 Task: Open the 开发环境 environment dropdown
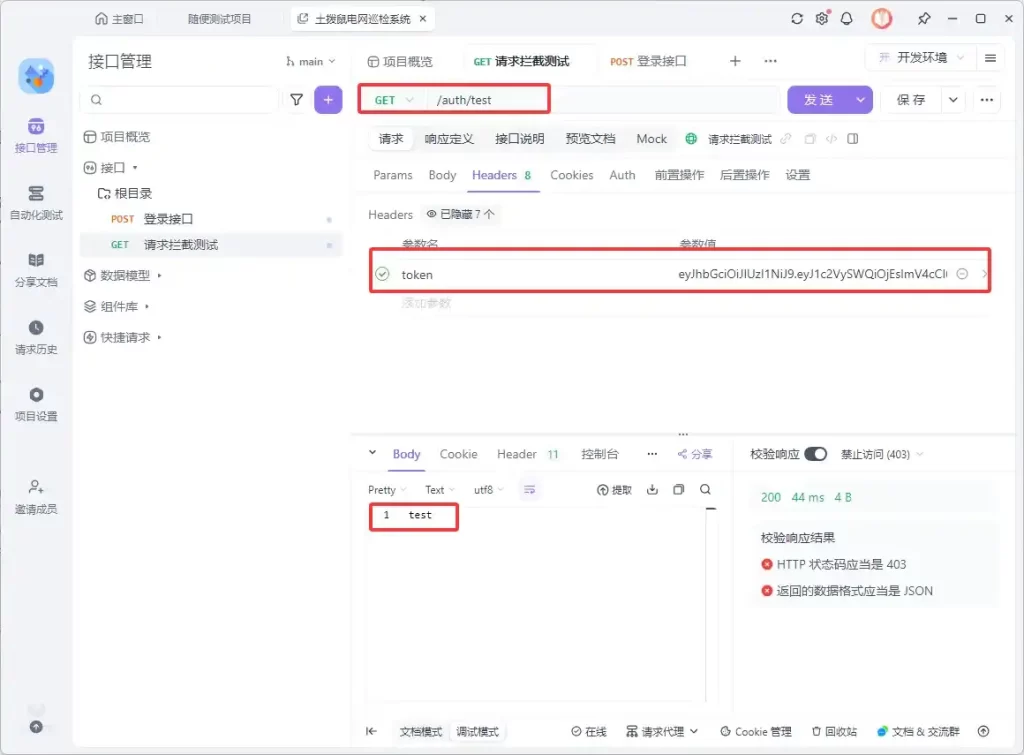click(921, 58)
